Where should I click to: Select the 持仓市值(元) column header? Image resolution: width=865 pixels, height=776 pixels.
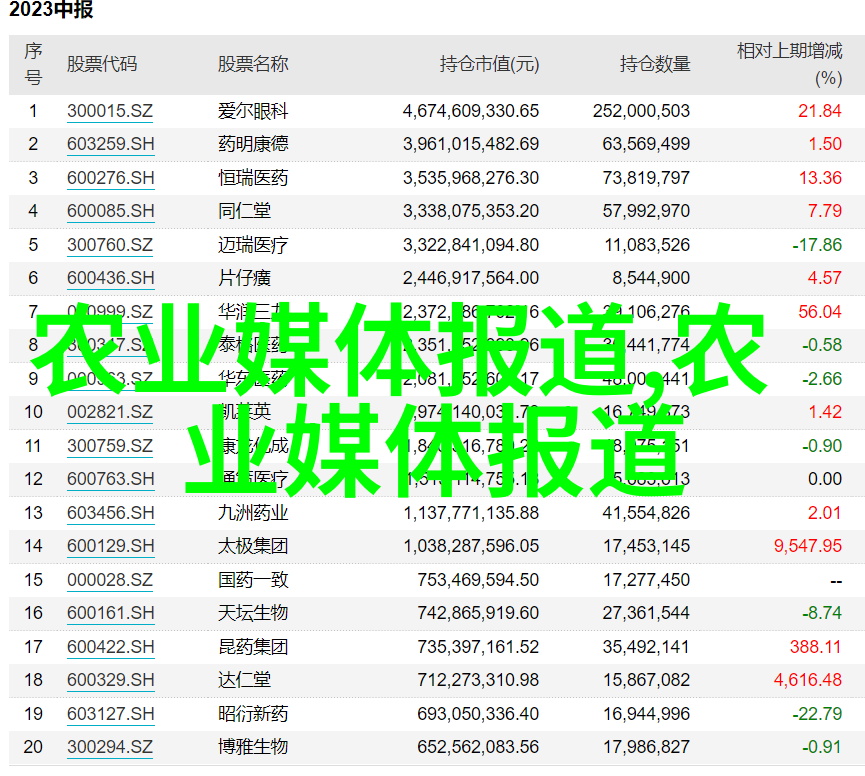pyautogui.click(x=489, y=64)
